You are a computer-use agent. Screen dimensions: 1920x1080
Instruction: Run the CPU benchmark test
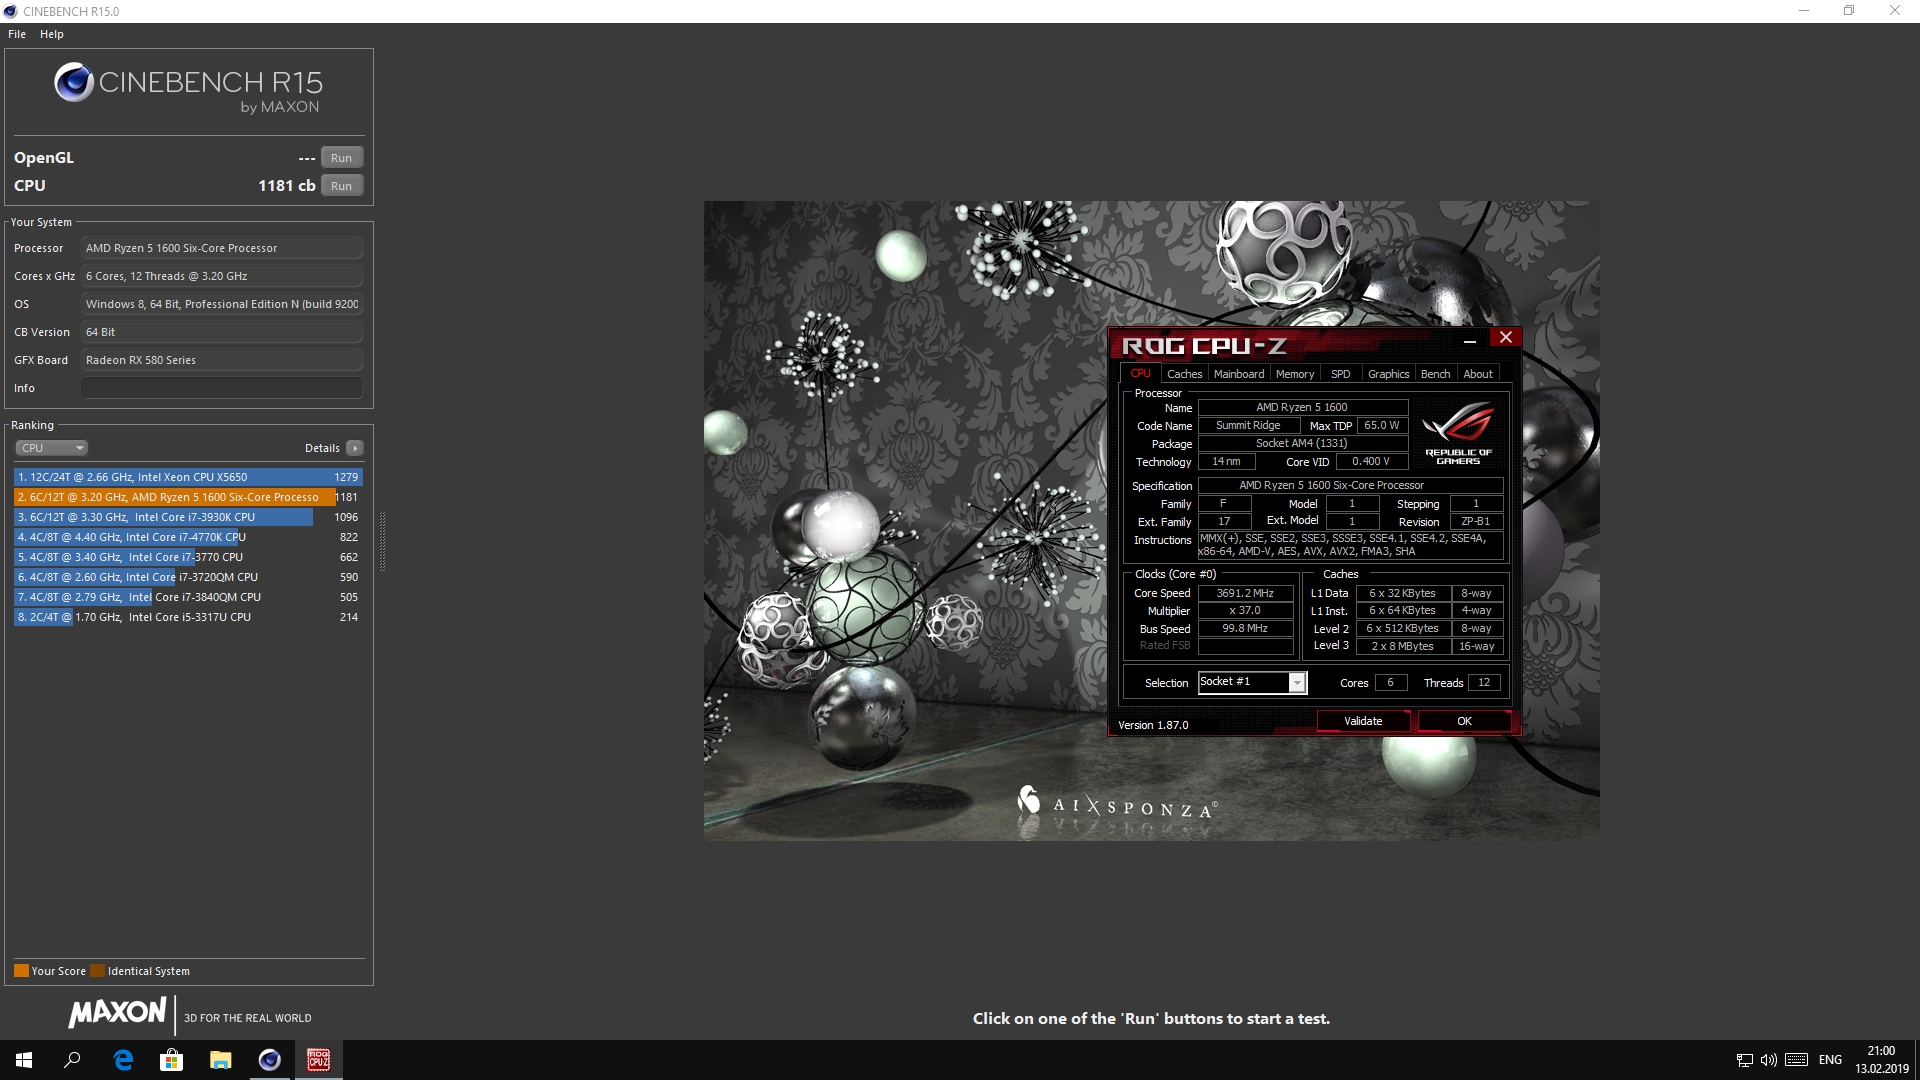point(341,185)
